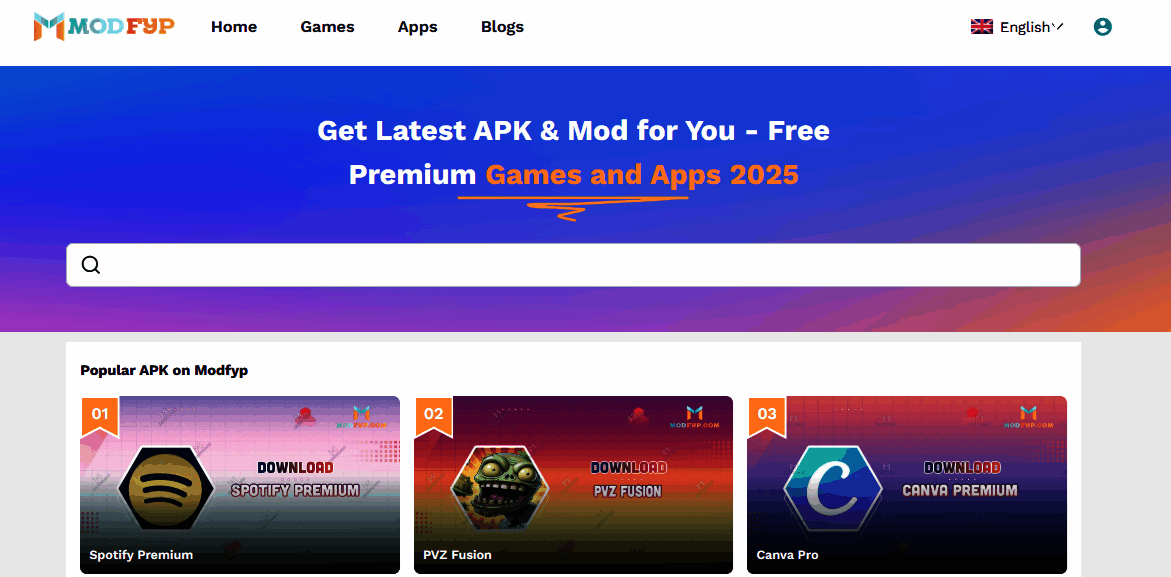Click the Canva C hexagon icon
The height and width of the screenshot is (577, 1171).
point(832,486)
